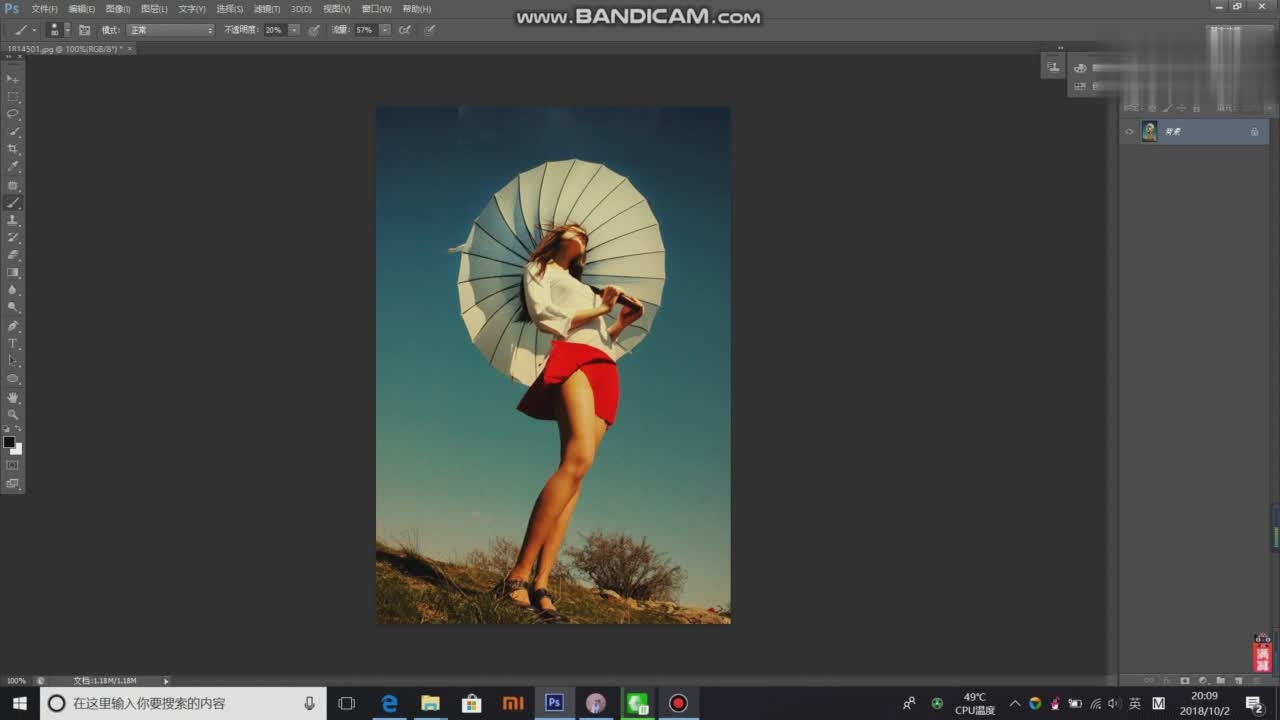Click Bandicam record icon in taskbar
Screen dimensions: 1280x720
pos(678,703)
